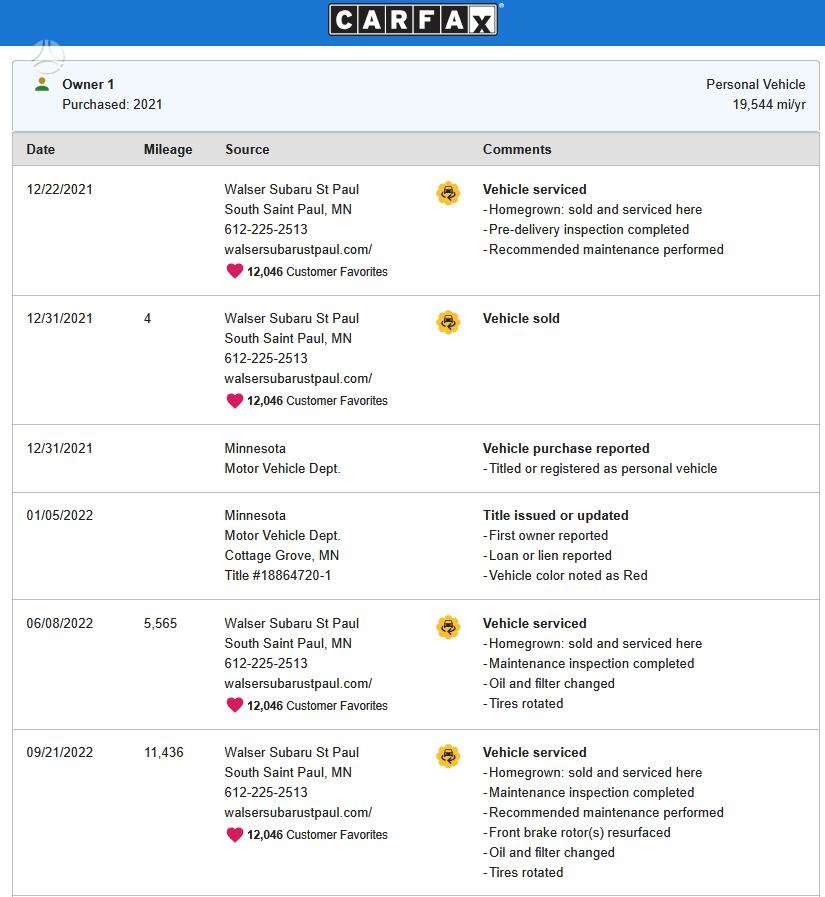
Task: Click the Owner 1 person icon
Action: pos(42,84)
